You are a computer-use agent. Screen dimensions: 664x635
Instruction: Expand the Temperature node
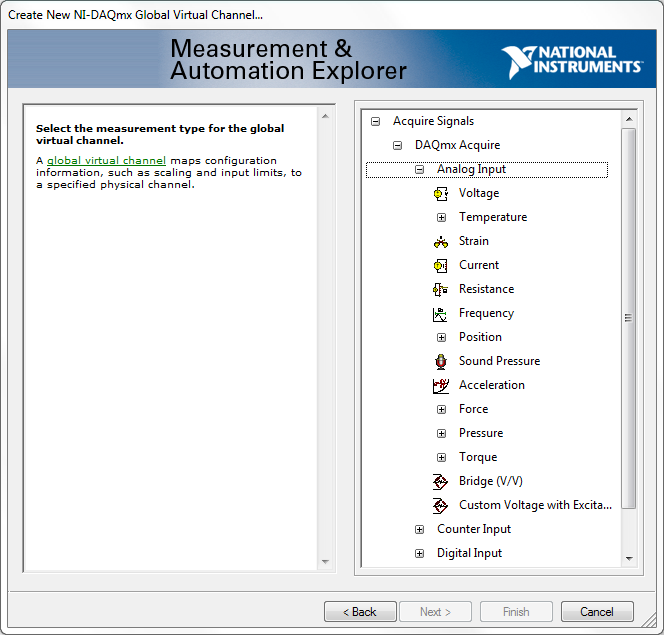coord(441,217)
